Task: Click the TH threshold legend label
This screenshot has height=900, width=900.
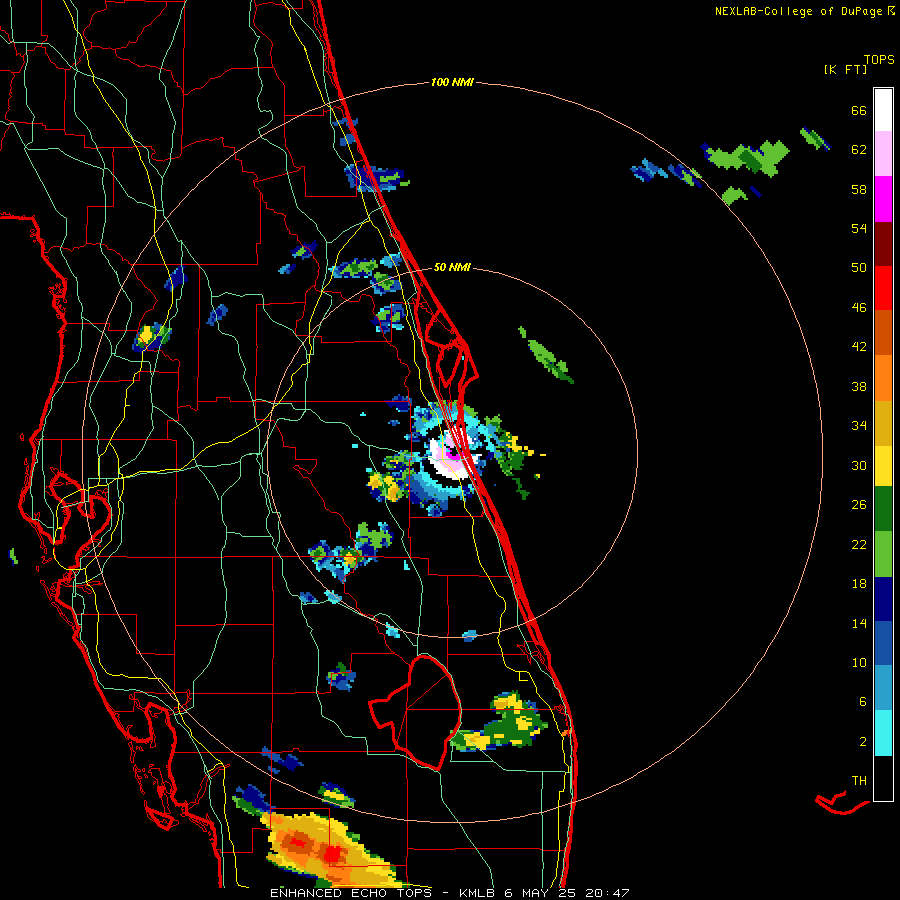Action: tap(859, 781)
